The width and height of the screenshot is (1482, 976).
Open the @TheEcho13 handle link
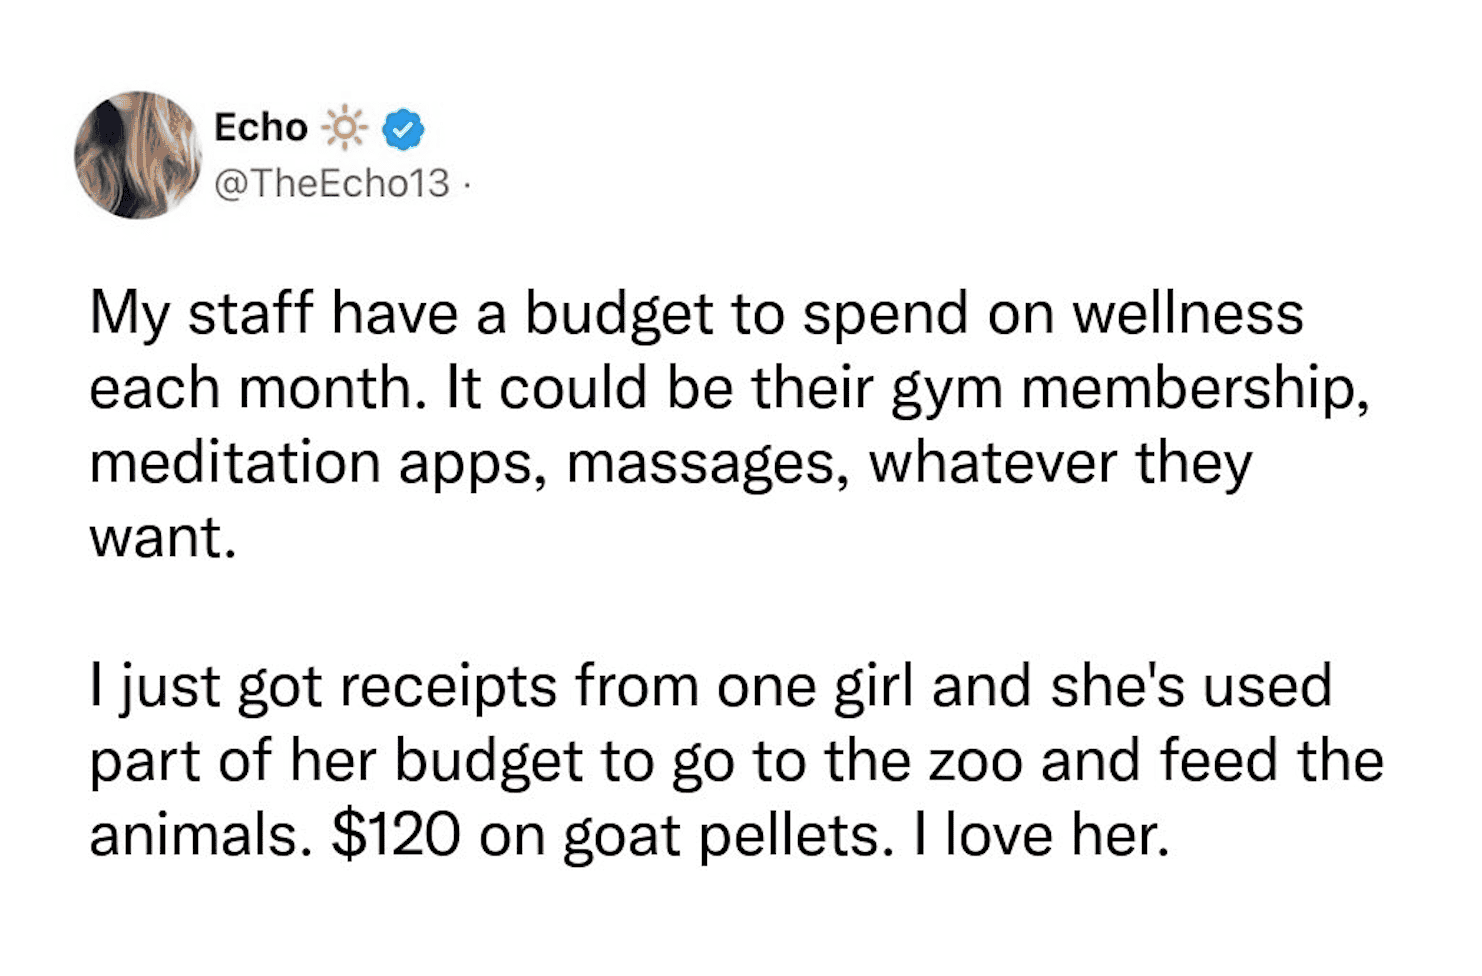(x=332, y=183)
